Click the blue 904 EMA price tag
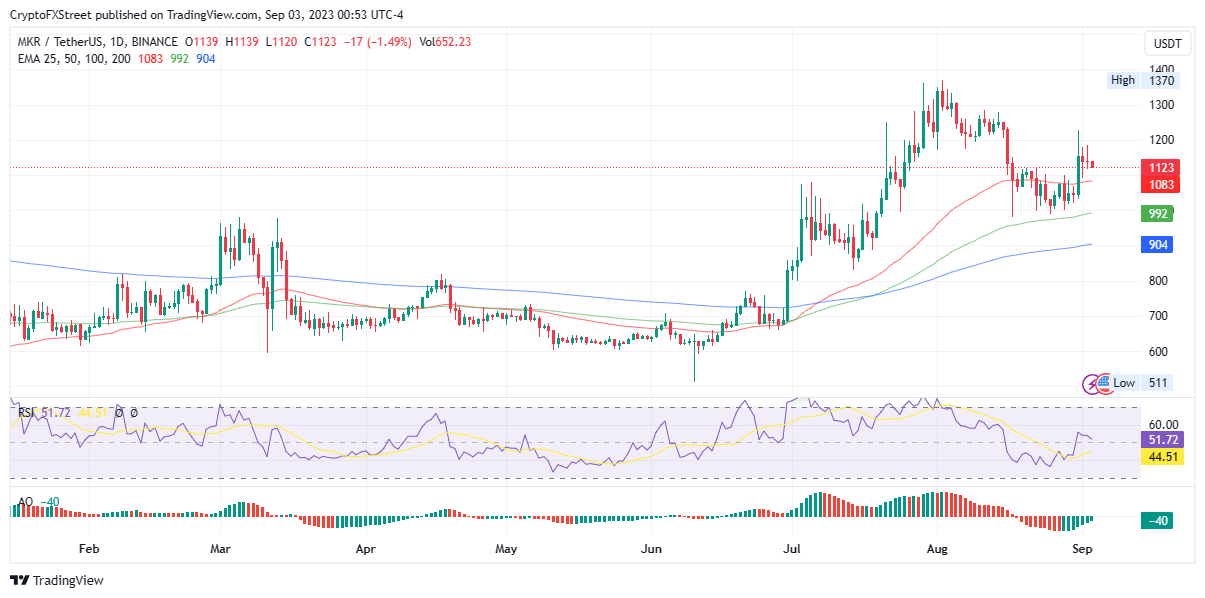1205x598 pixels. pyautogui.click(x=1158, y=245)
